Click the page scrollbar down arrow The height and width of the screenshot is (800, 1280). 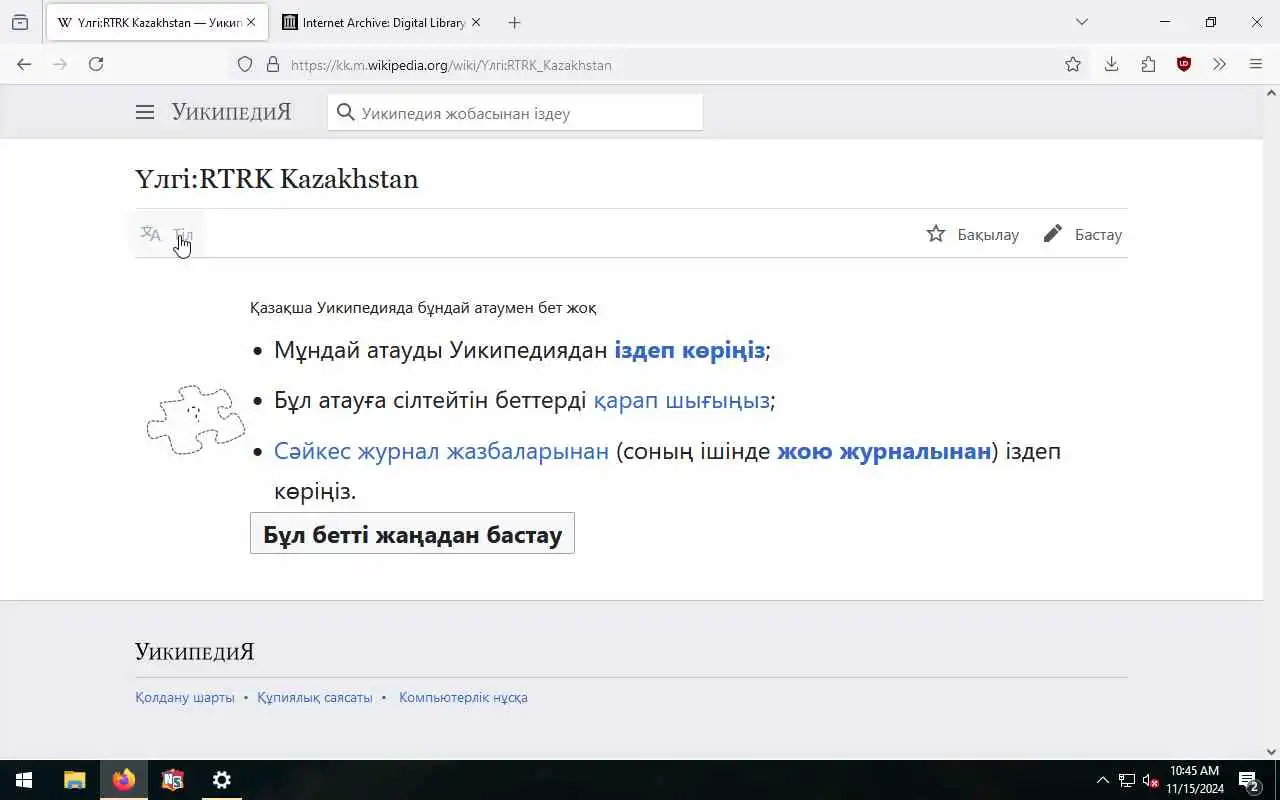point(1271,752)
